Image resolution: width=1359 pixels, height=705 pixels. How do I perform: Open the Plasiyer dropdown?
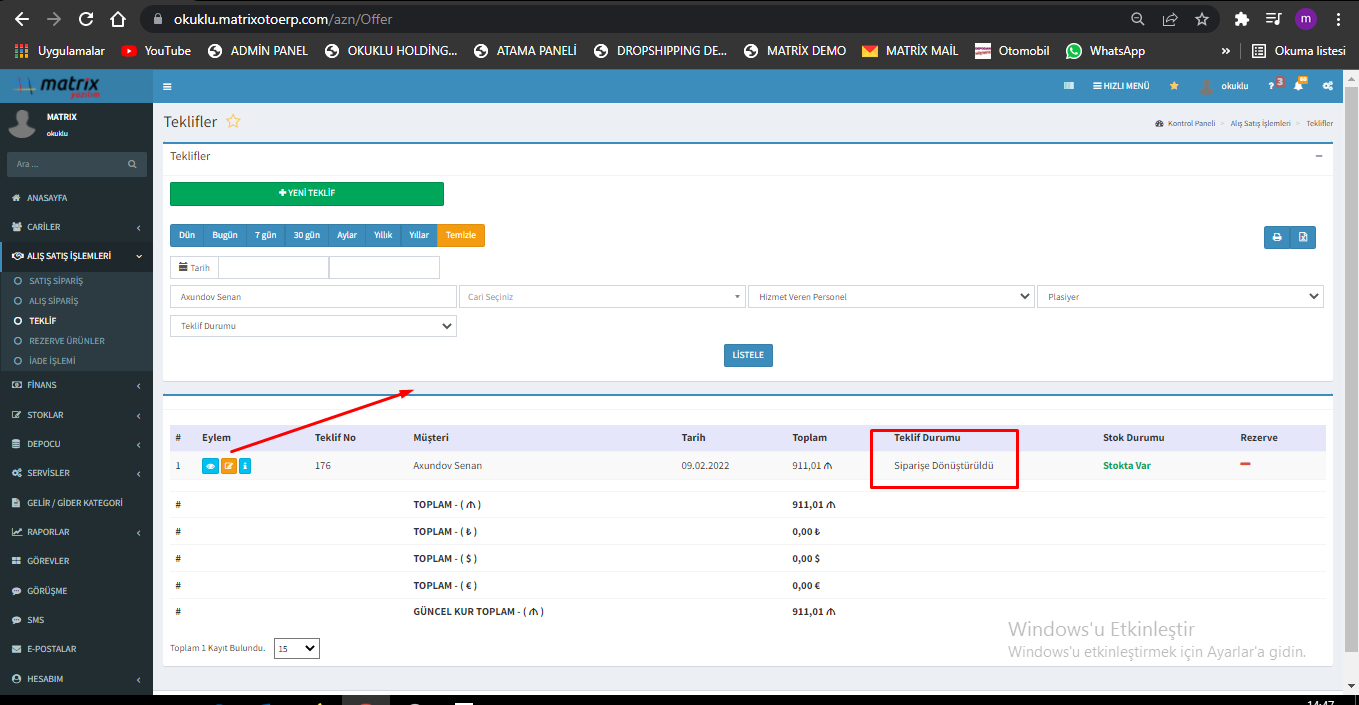coord(1179,297)
